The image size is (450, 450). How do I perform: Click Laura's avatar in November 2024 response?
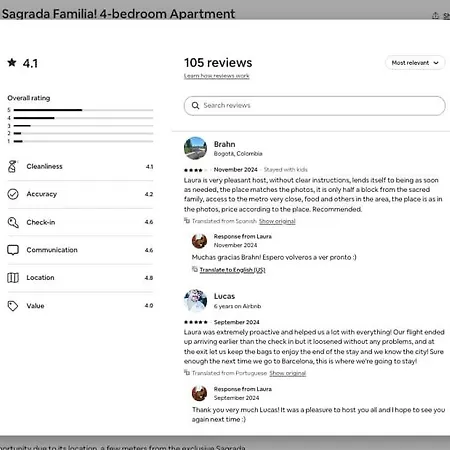(199, 241)
